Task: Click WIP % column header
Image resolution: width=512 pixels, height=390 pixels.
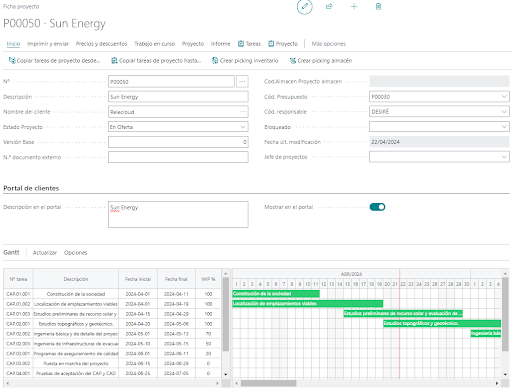Action: (x=208, y=279)
